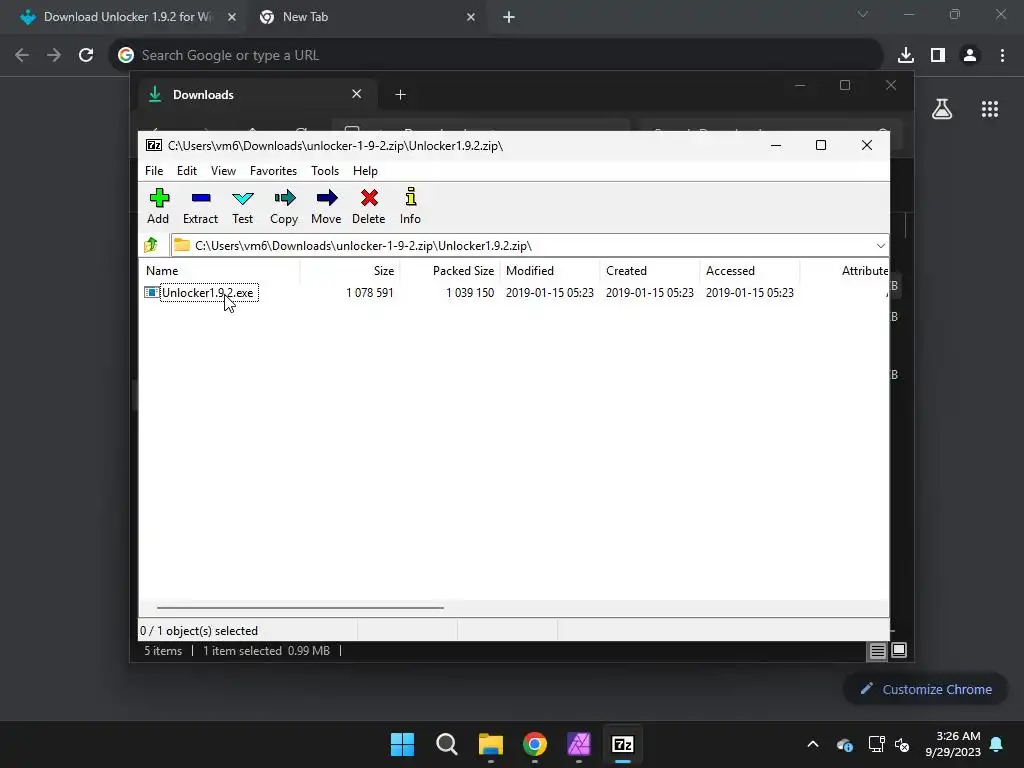Click the Move toolbar icon
This screenshot has width=1024, height=768.
[x=326, y=206]
